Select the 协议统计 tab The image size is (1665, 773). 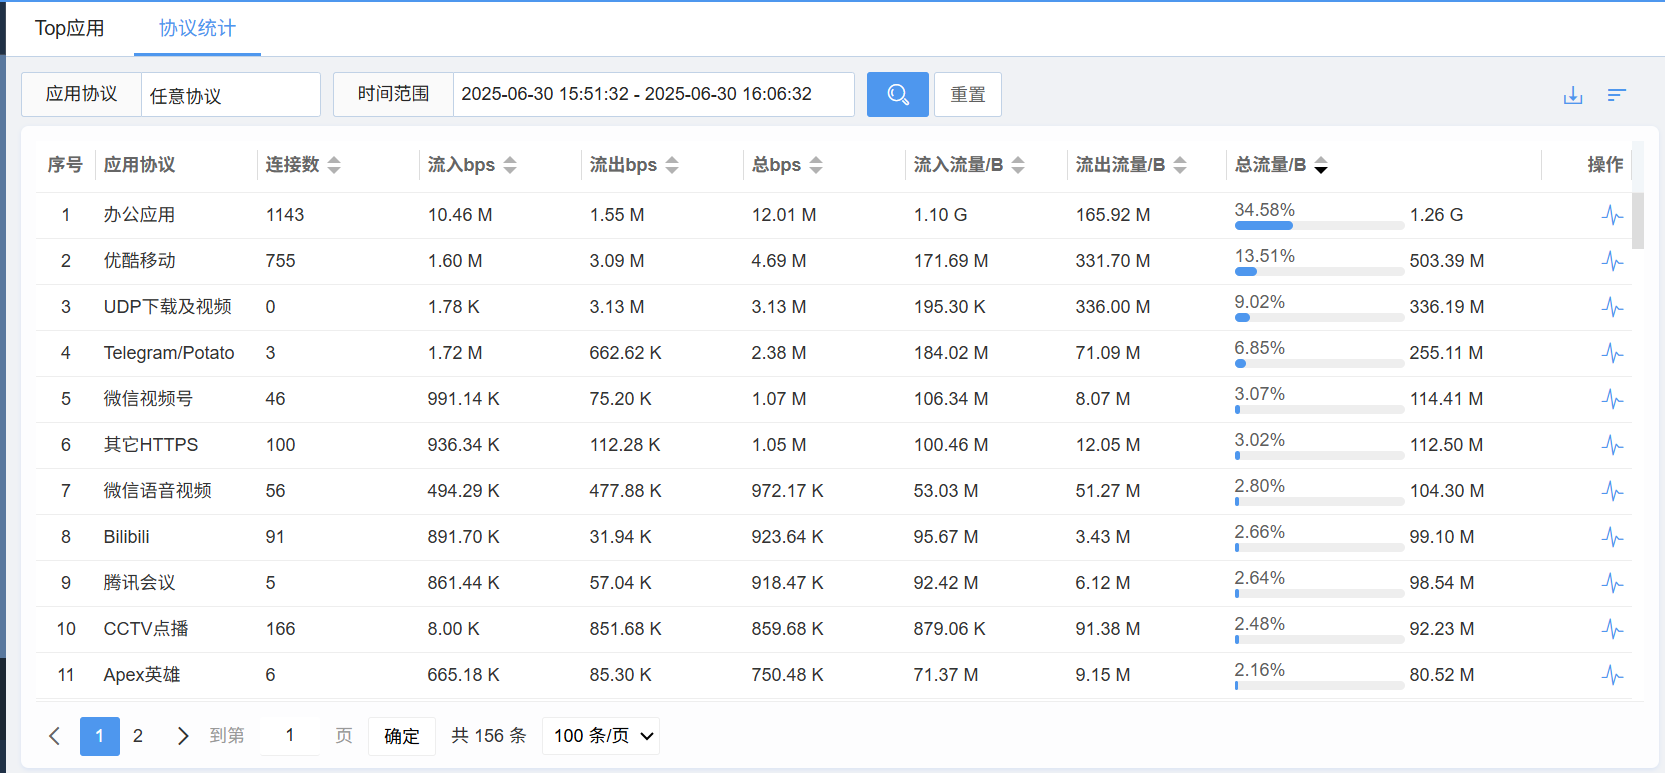197,28
